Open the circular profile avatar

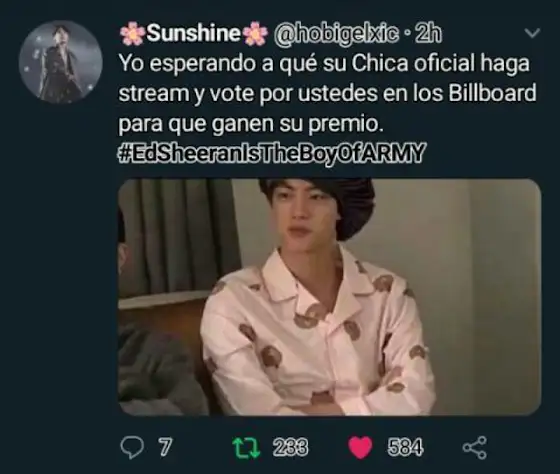coord(60,62)
